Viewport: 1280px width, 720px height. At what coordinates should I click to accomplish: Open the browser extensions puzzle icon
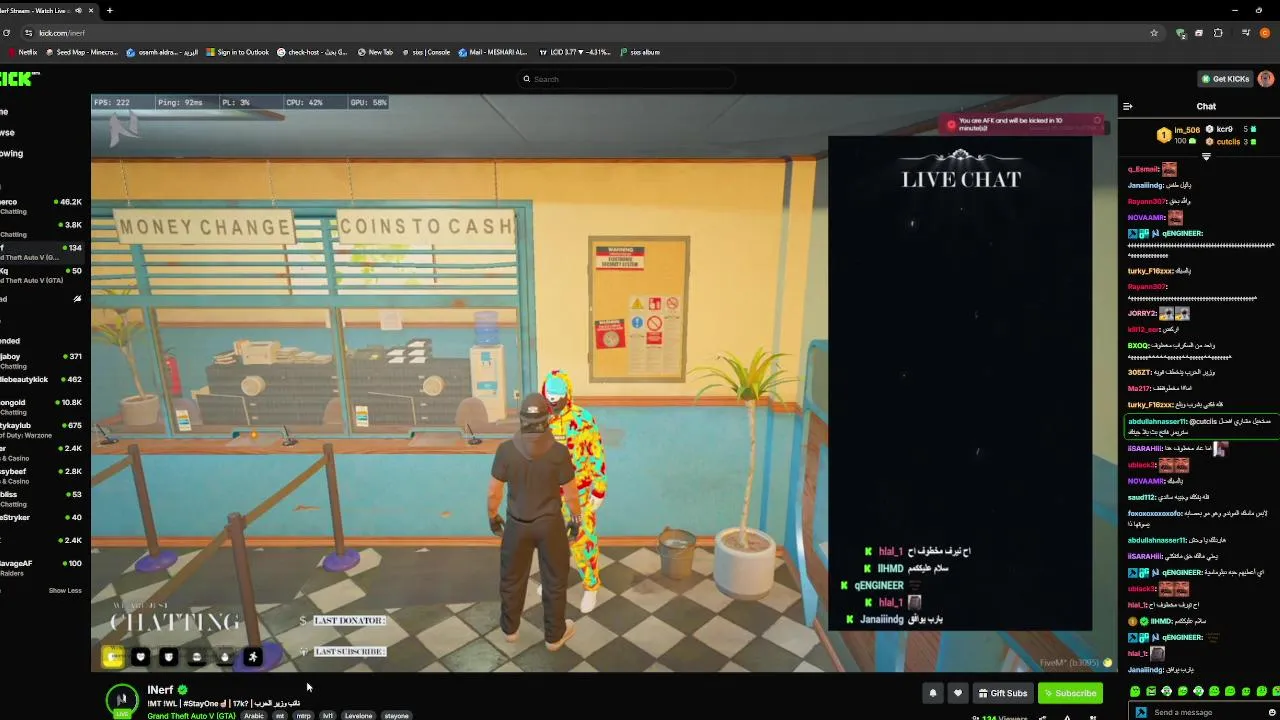1218,33
